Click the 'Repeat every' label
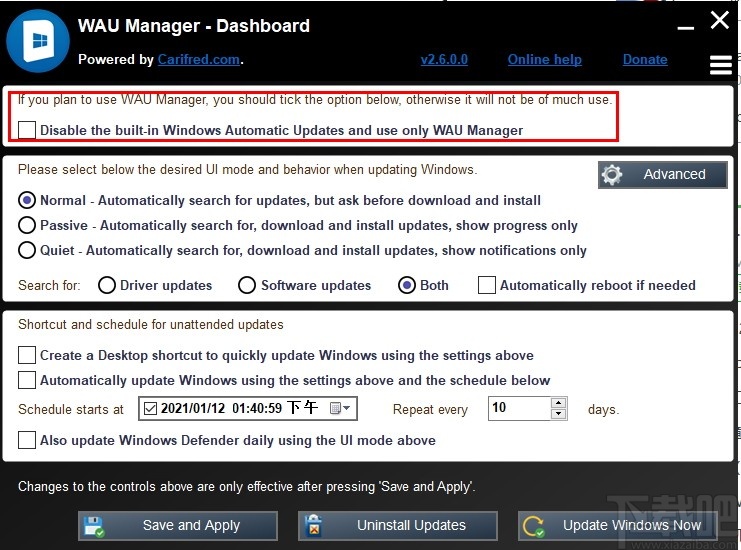741x550 pixels. point(430,409)
